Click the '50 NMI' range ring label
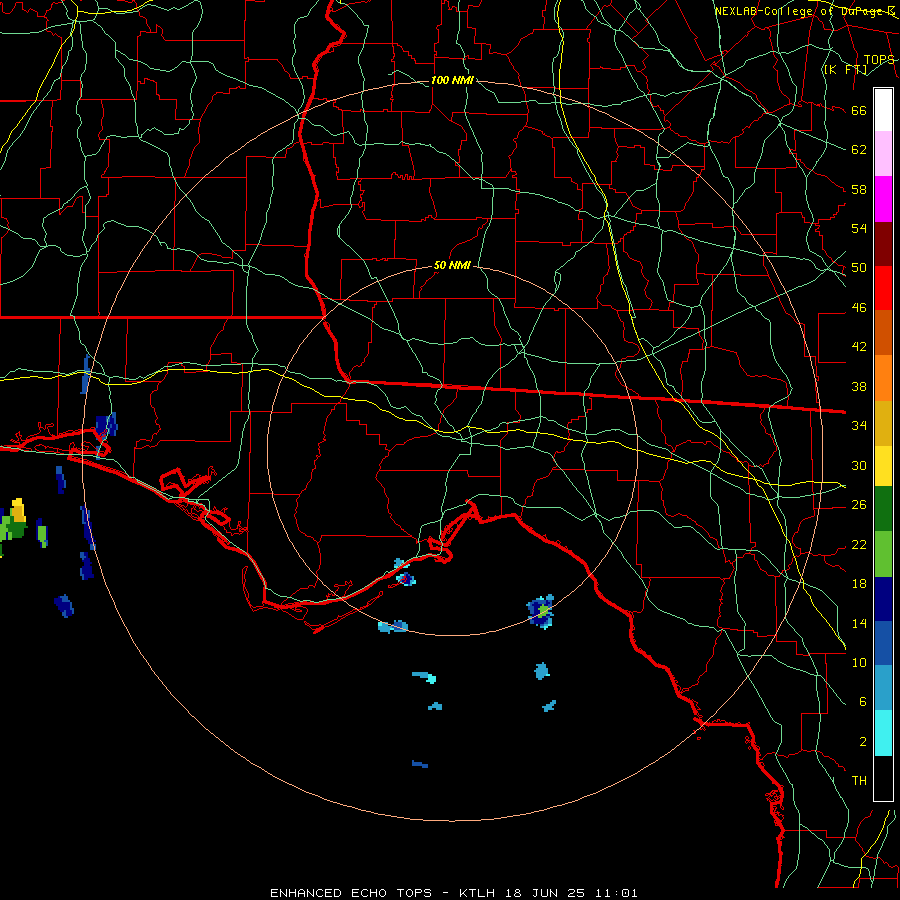The width and height of the screenshot is (900, 900). (x=452, y=265)
